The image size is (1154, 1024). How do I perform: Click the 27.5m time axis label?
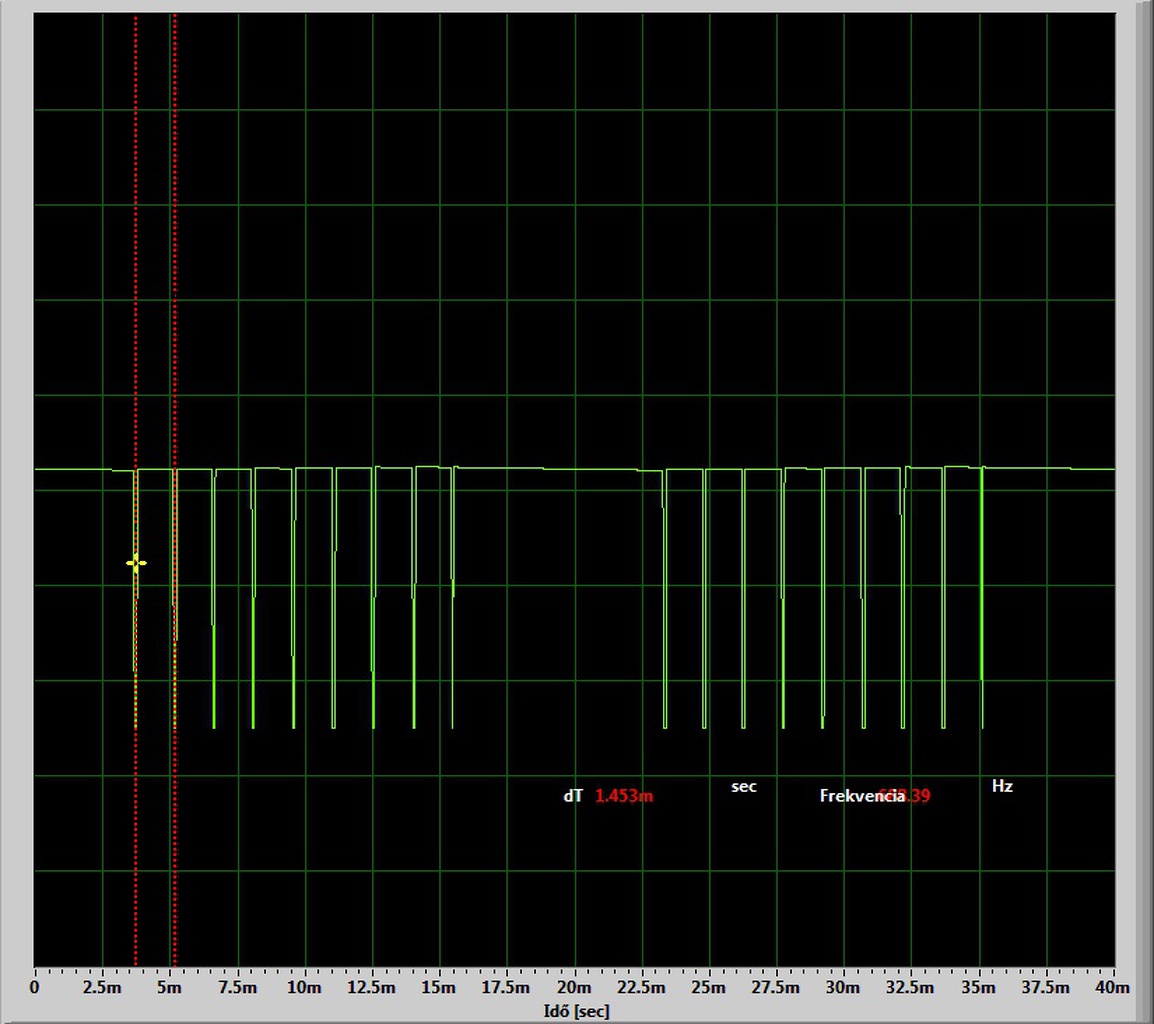[776, 988]
